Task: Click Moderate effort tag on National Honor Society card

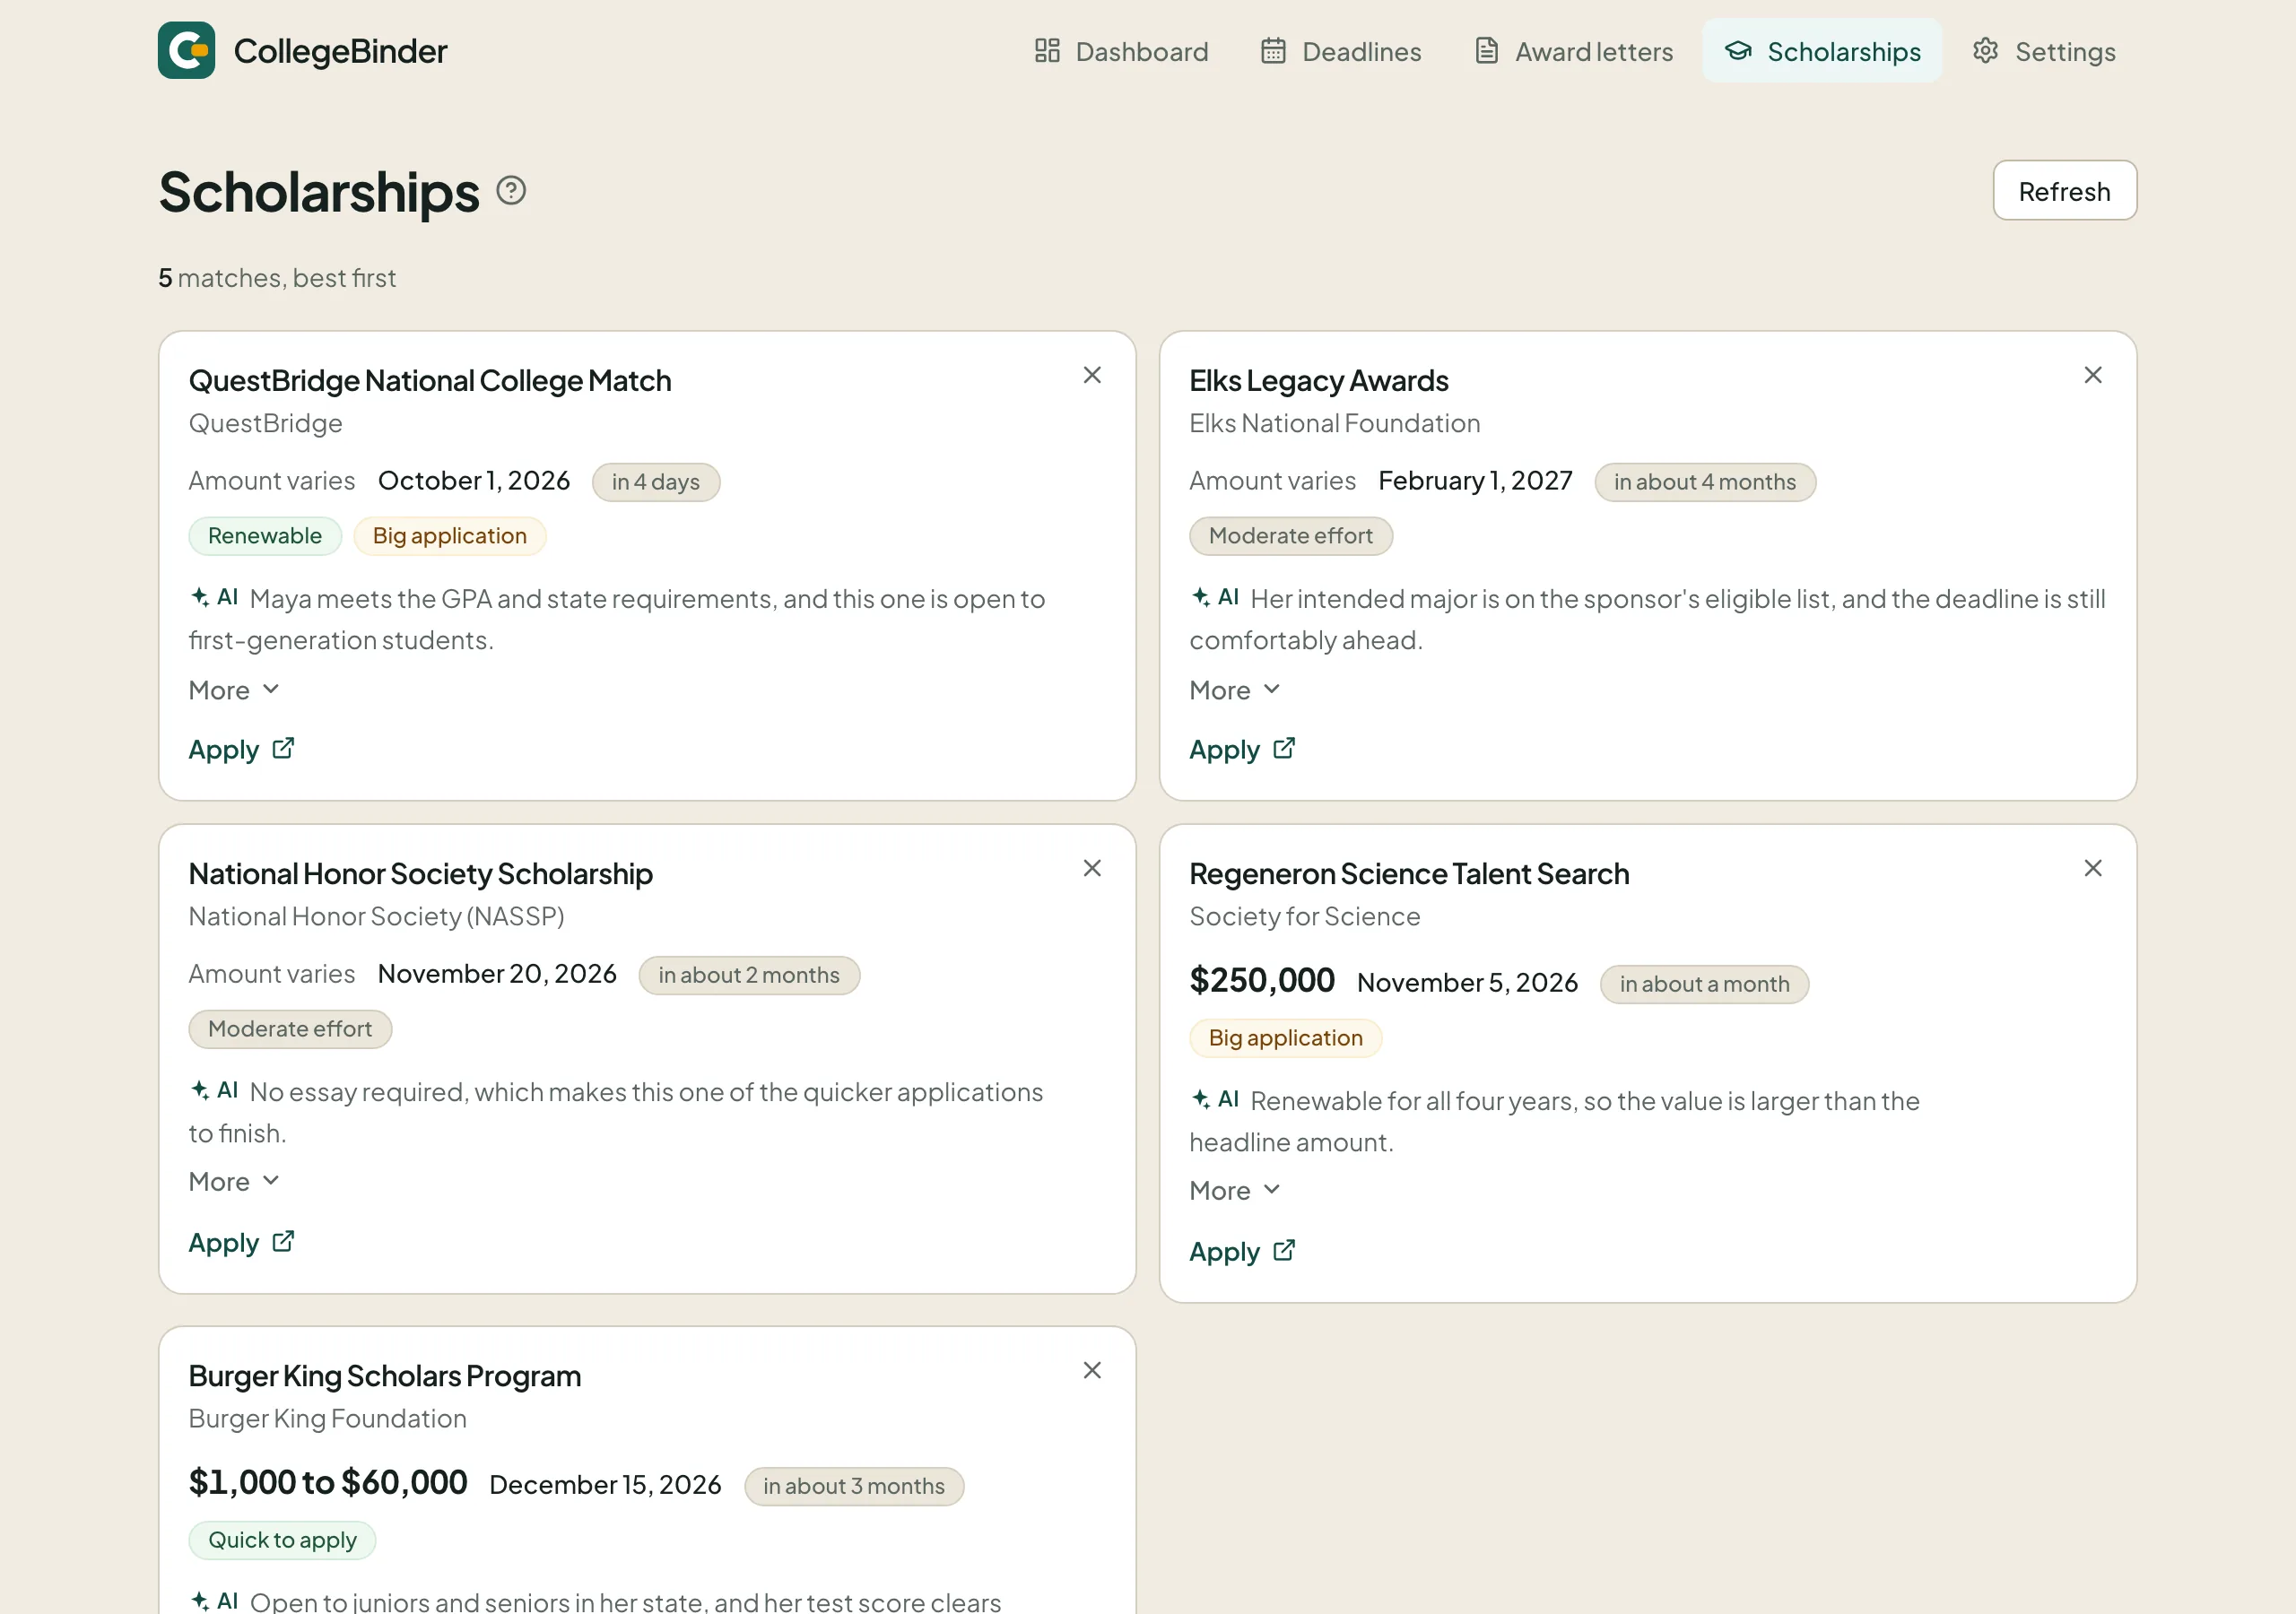Action: [x=290, y=1029]
